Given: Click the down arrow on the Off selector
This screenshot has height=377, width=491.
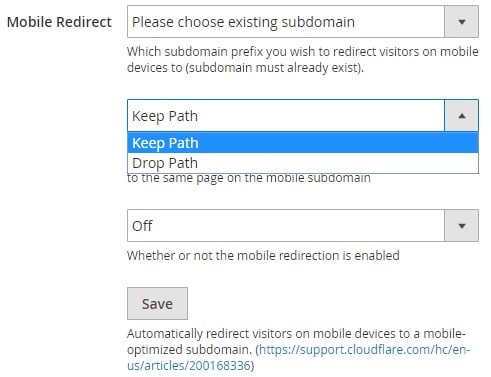Looking at the screenshot, I should 462,226.
